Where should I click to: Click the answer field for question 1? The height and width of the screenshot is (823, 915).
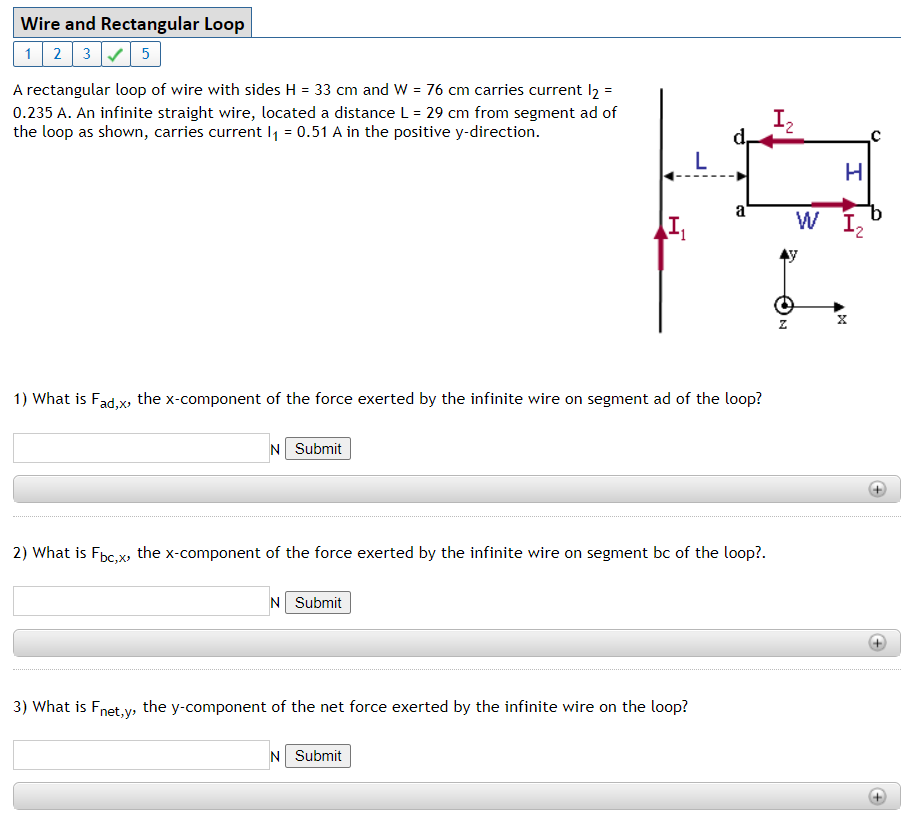(140, 448)
